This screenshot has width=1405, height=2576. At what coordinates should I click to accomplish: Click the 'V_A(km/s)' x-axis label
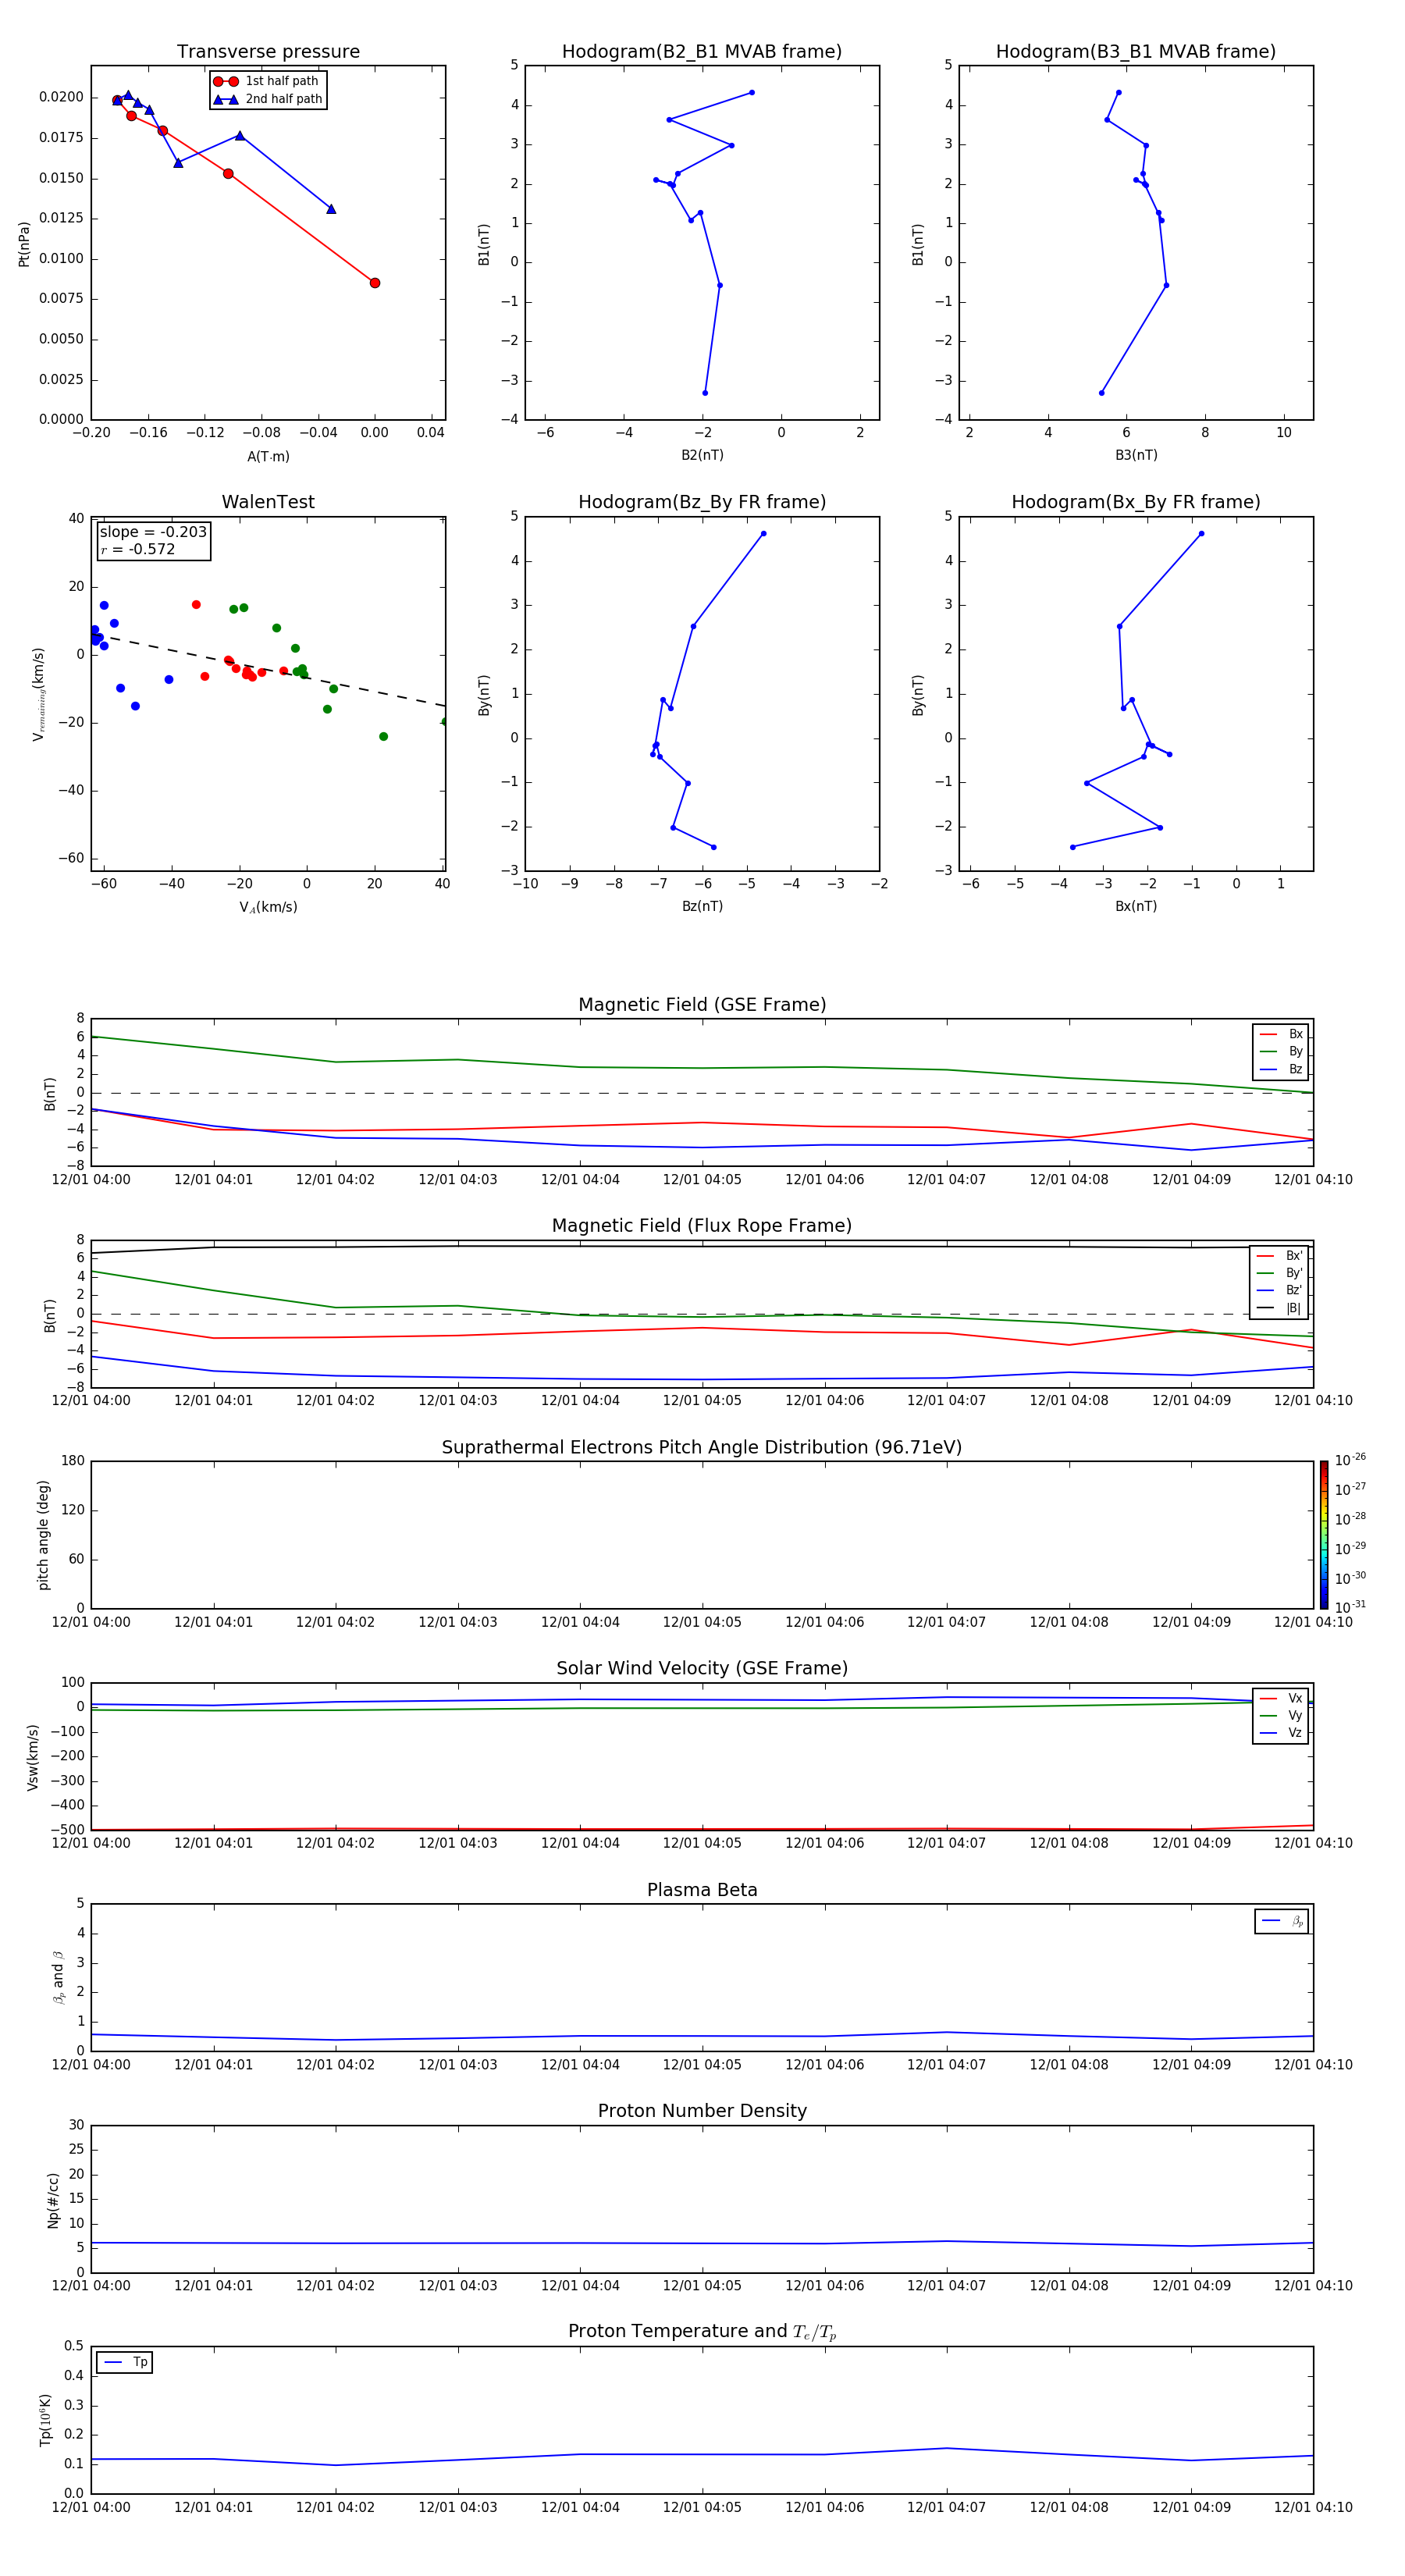(x=268, y=907)
